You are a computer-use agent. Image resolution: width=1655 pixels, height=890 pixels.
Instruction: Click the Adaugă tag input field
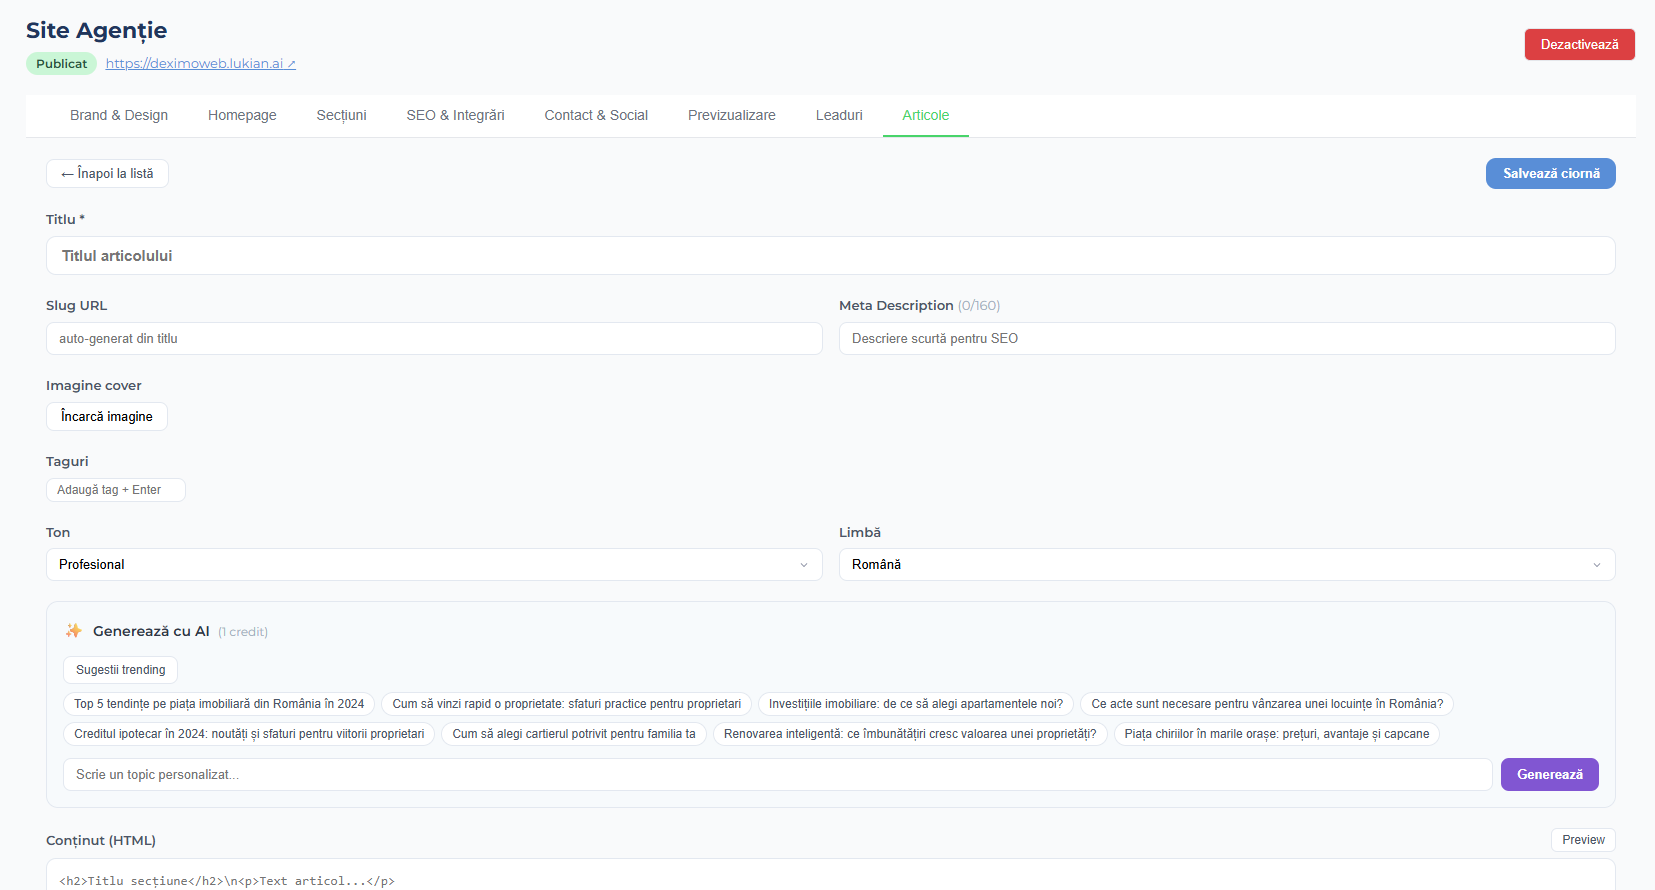[115, 490]
